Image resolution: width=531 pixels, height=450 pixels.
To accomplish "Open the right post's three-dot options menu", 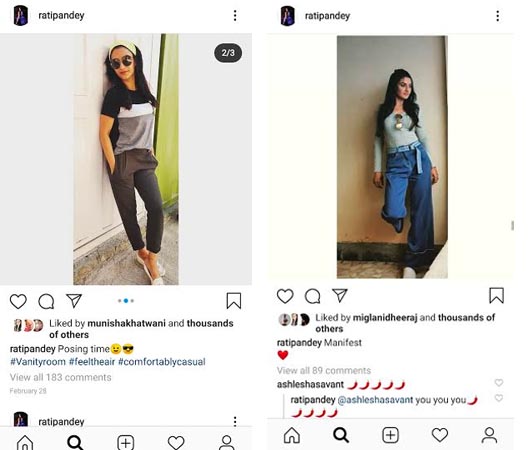I will (x=497, y=16).
